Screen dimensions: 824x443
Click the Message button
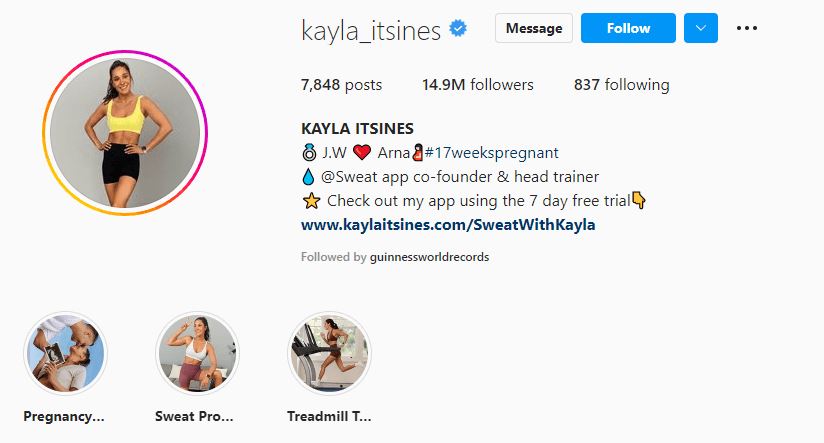tap(534, 28)
